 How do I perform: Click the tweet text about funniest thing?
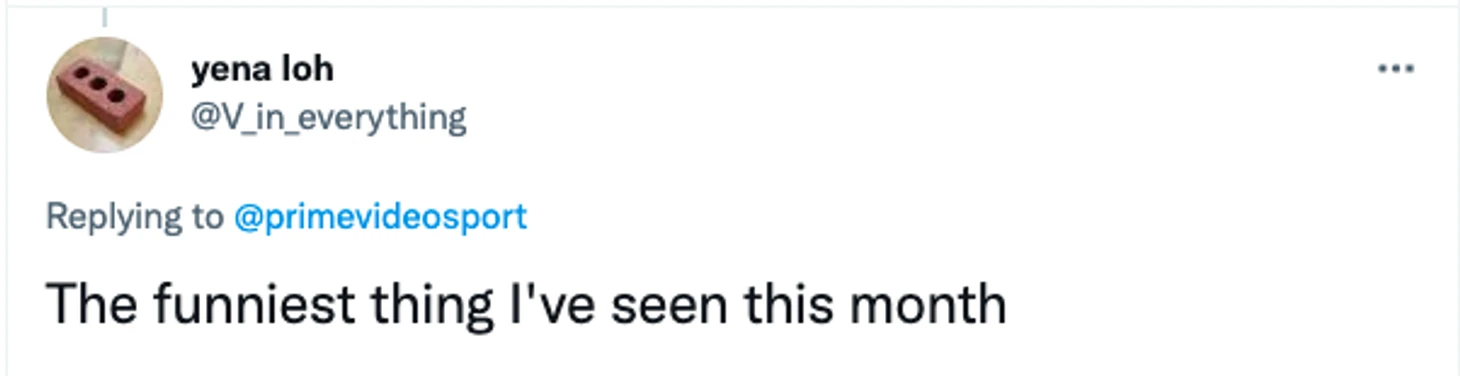526,304
